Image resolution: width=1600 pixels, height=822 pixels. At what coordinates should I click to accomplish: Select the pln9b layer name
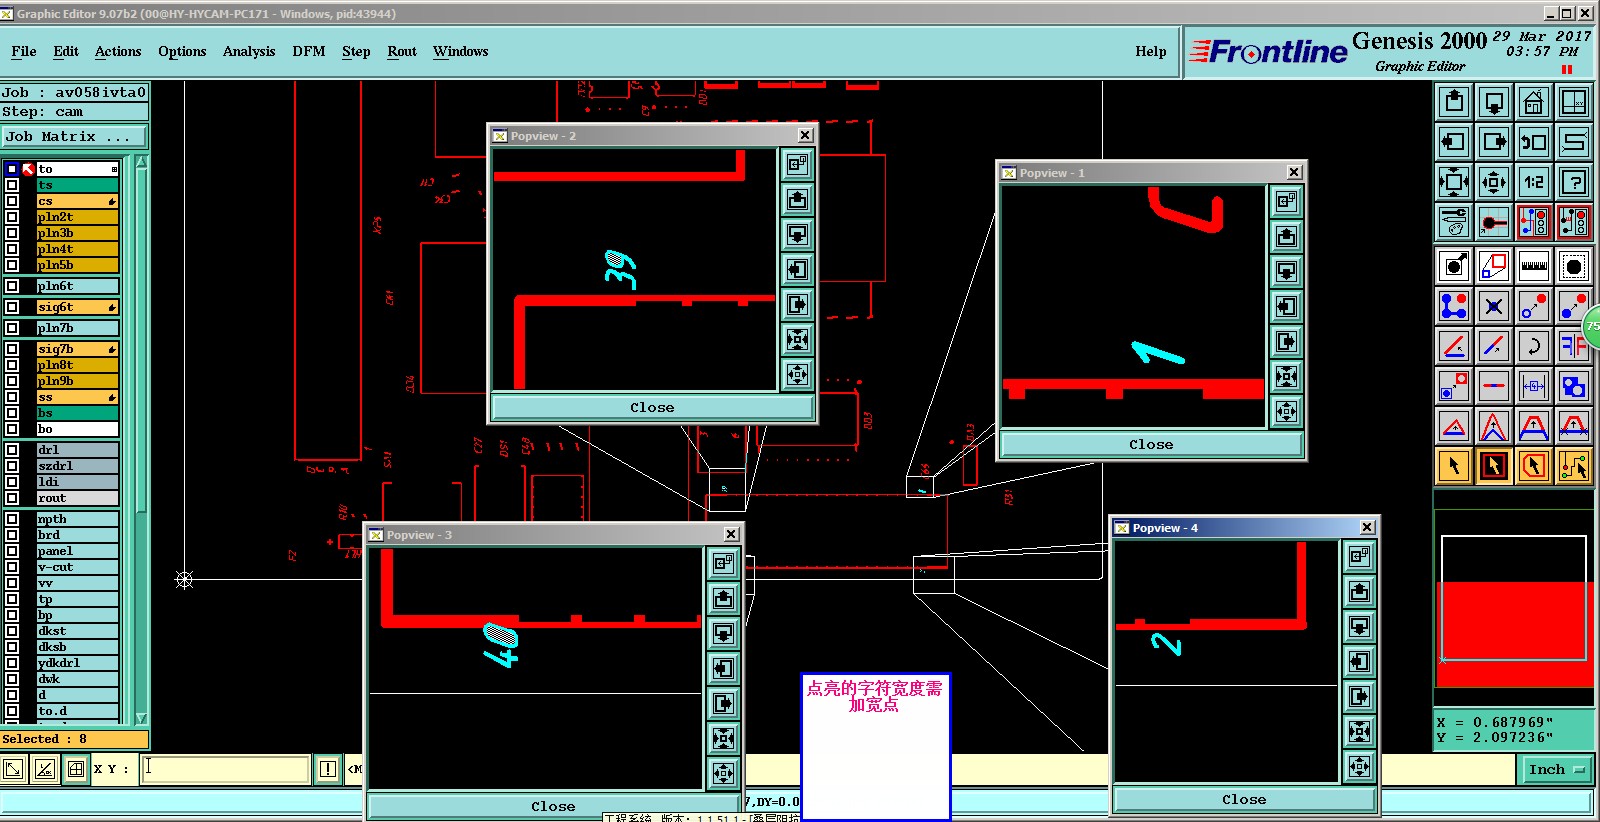coord(77,381)
